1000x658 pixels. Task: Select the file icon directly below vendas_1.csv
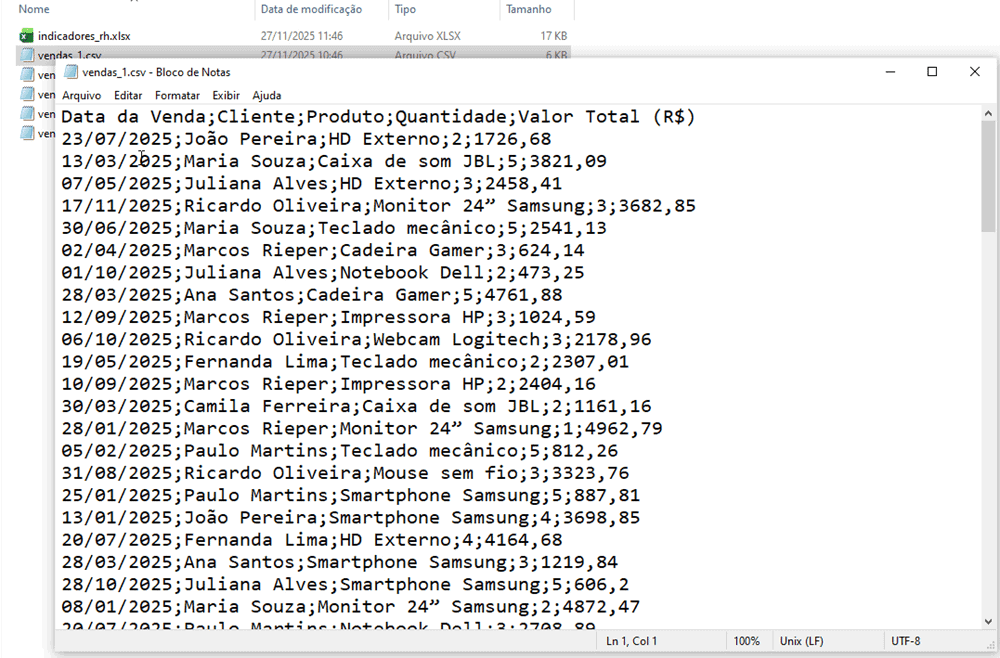[27, 75]
